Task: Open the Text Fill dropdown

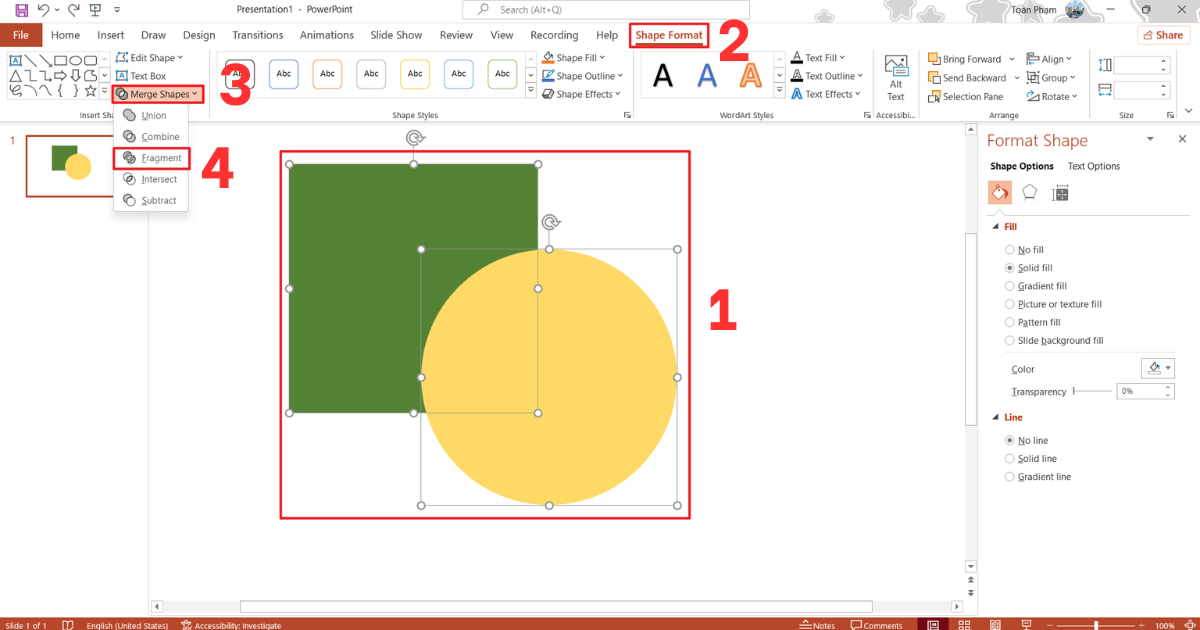Action: 818,58
